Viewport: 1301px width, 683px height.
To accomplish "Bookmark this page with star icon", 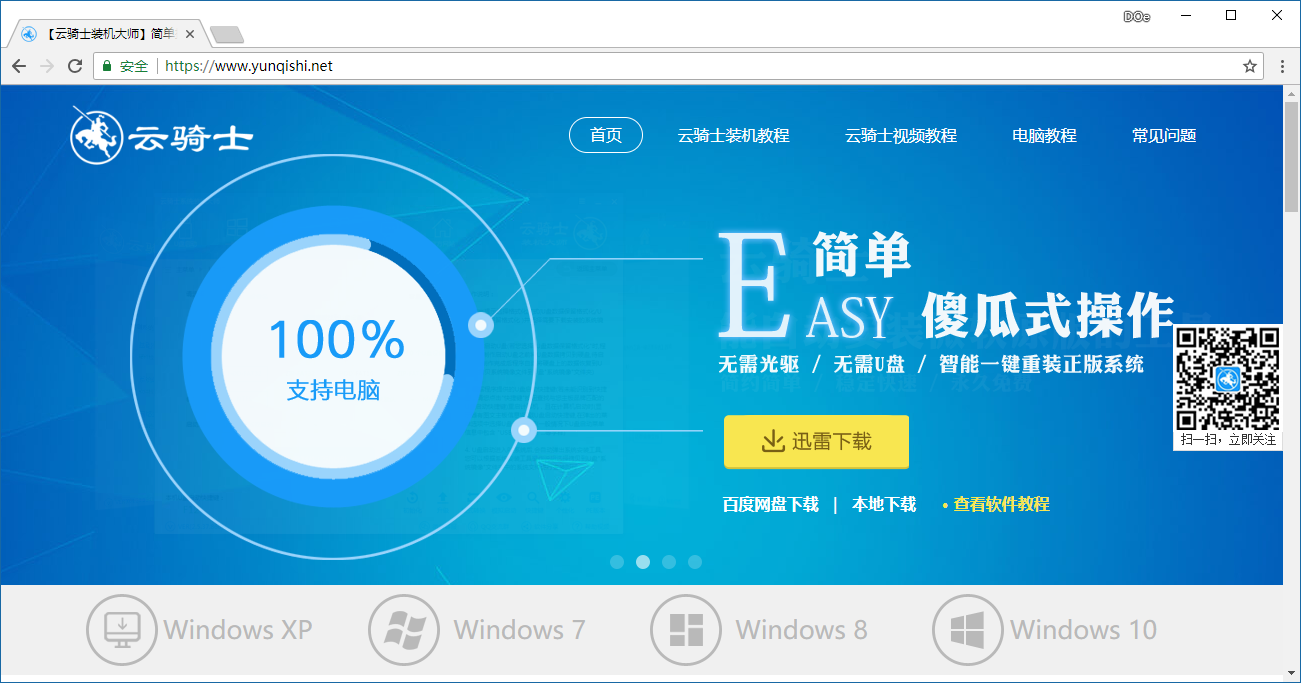I will 1249,66.
